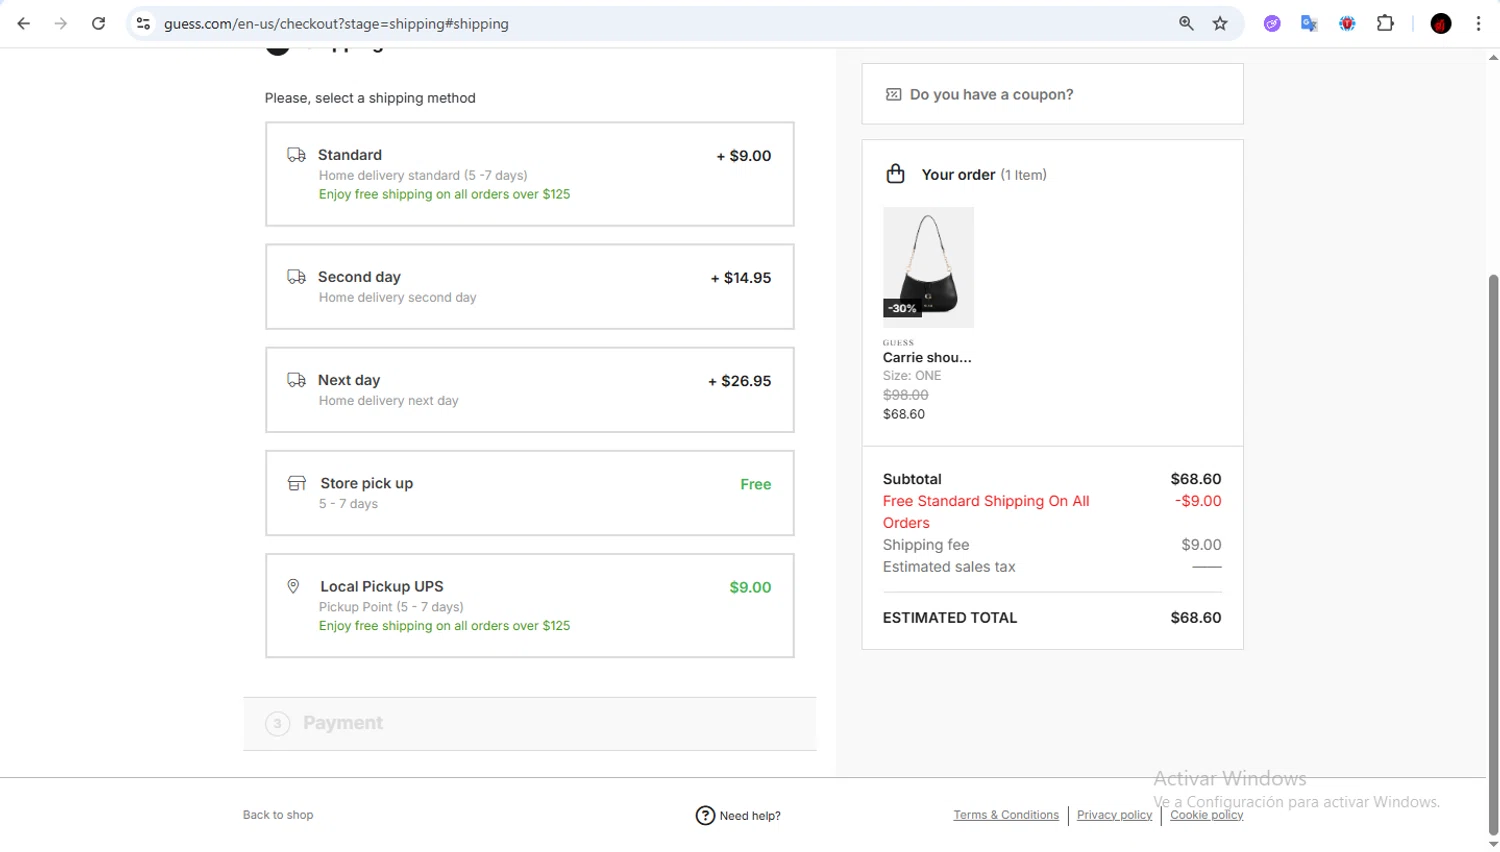Expand the 'Do you have a coupon?' section
Screen dimensions: 1500x852
pos(1052,94)
